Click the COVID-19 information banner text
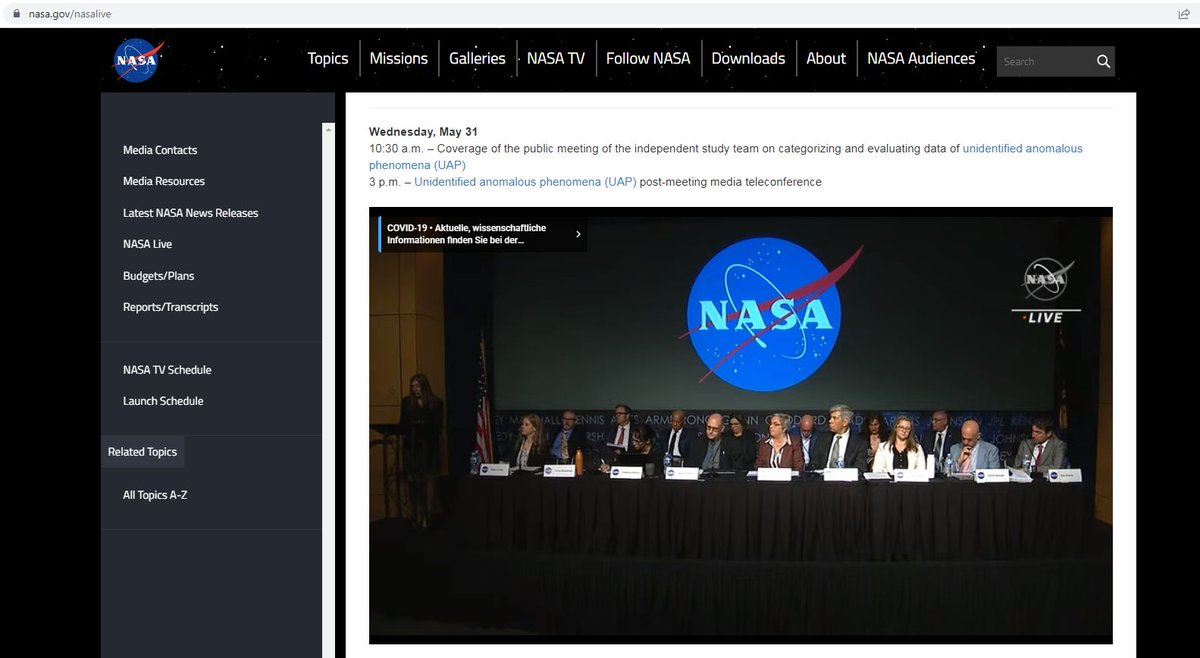 coord(466,234)
